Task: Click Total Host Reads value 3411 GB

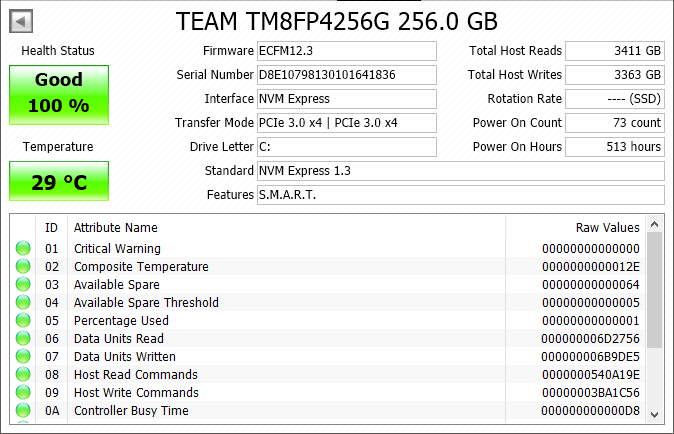Action: (615, 51)
